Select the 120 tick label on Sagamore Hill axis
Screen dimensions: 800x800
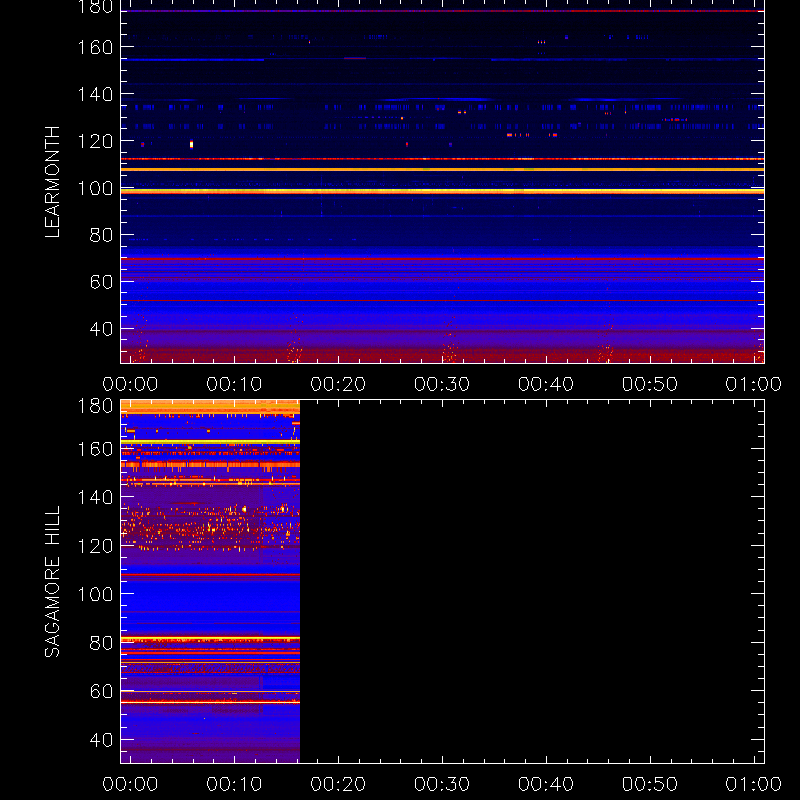[95, 546]
